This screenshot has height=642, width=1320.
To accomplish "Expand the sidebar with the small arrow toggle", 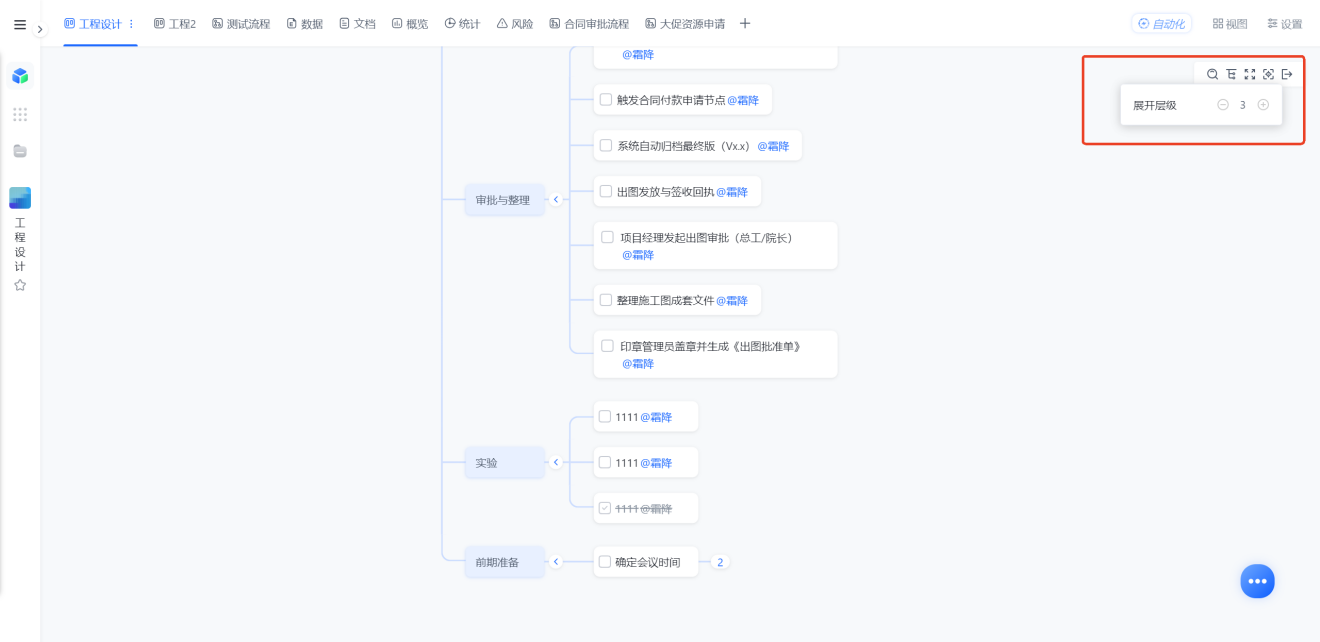I will [40, 30].
